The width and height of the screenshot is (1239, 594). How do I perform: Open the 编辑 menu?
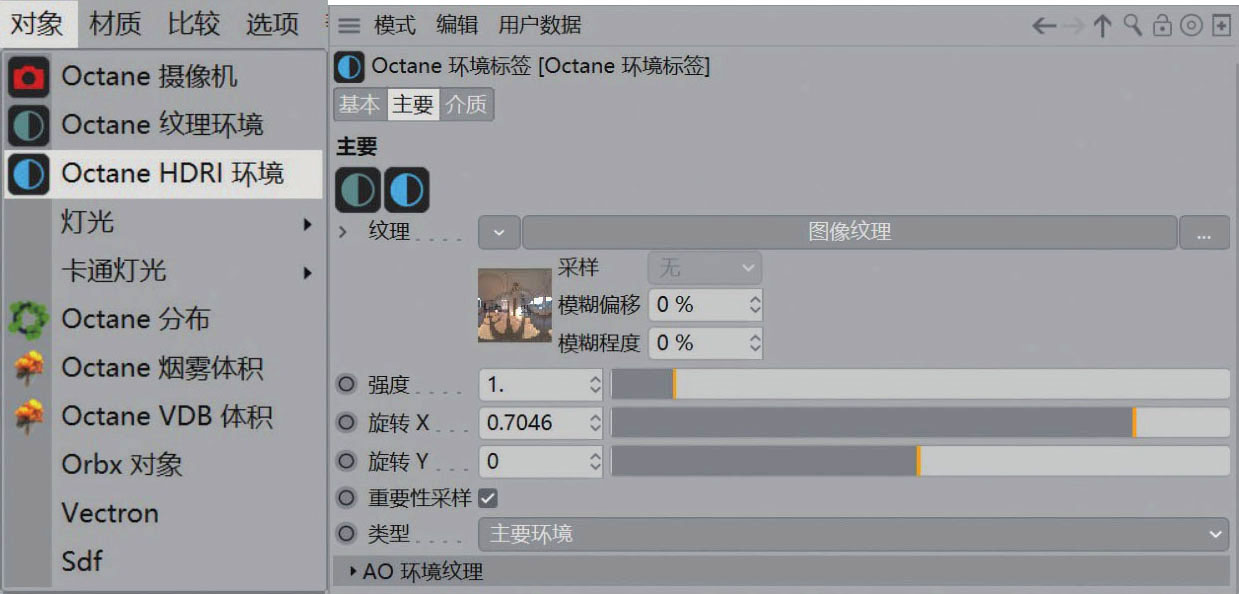coord(458,25)
